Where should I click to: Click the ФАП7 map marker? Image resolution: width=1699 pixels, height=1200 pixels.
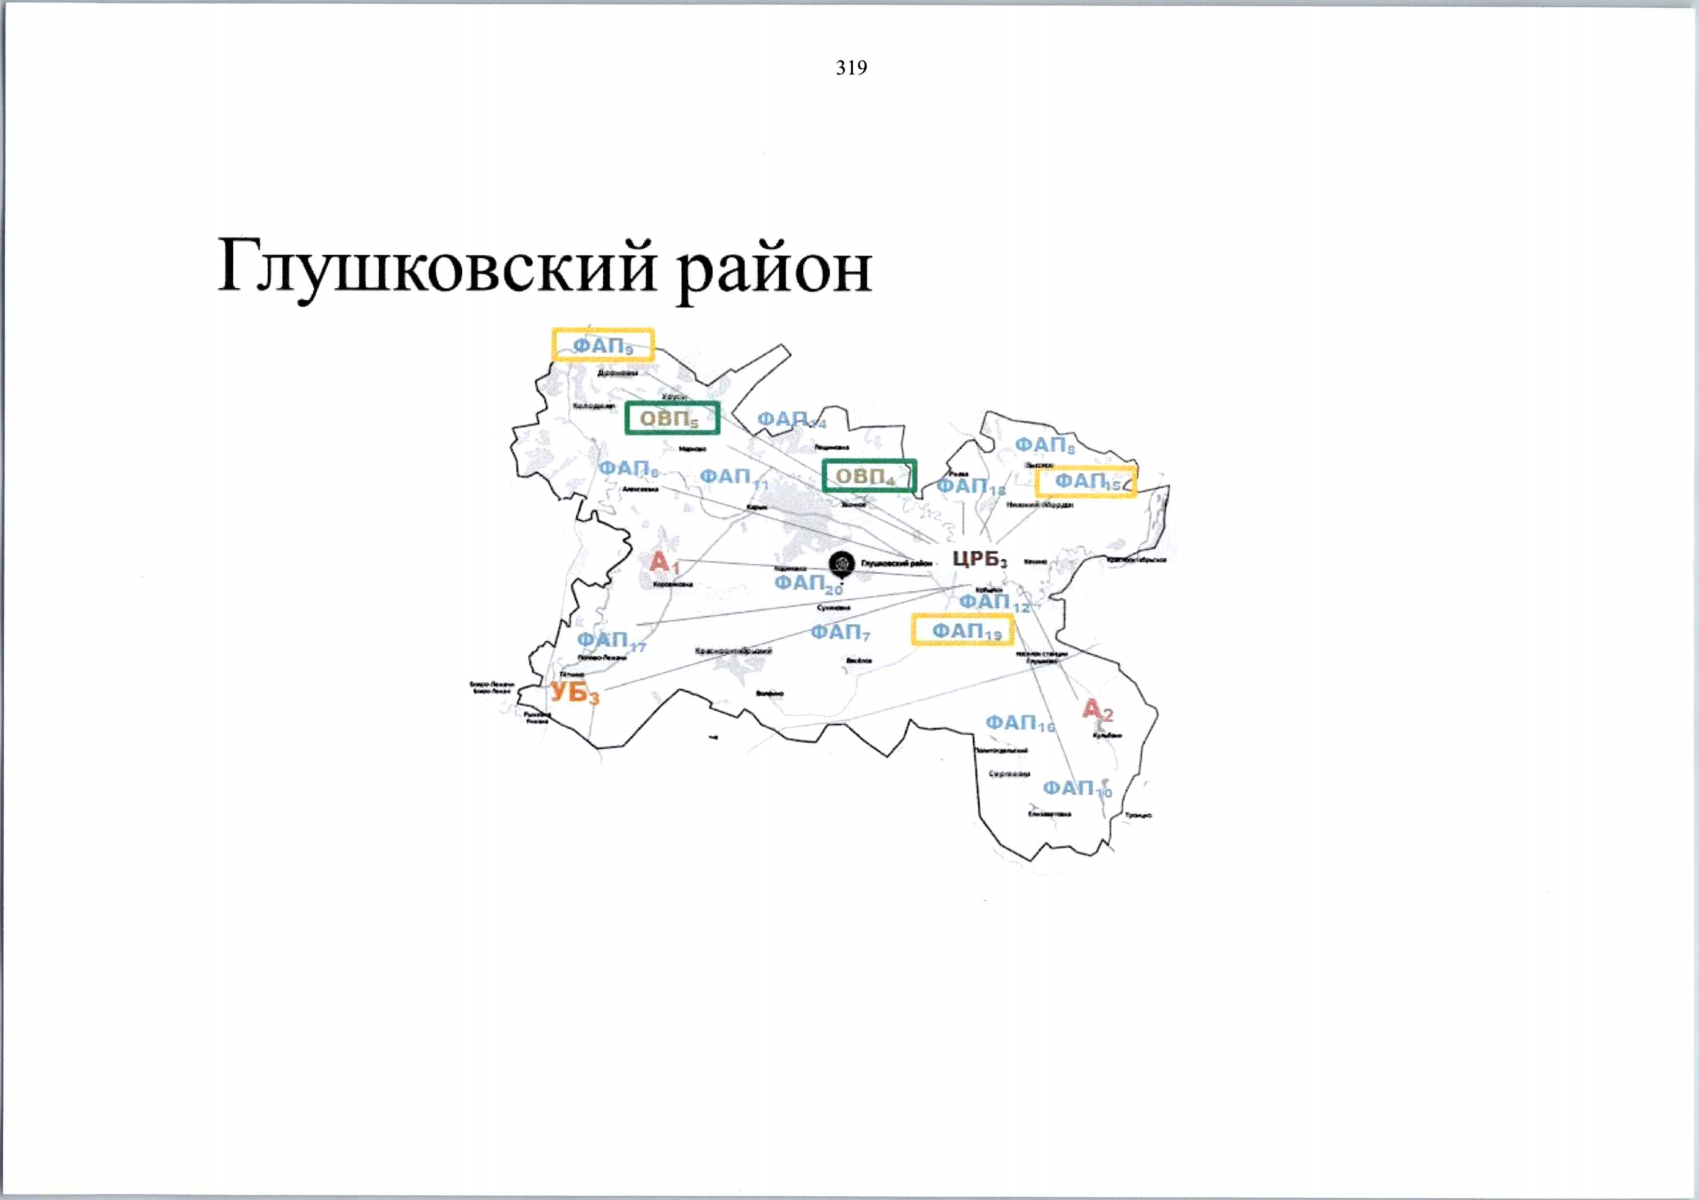point(840,632)
